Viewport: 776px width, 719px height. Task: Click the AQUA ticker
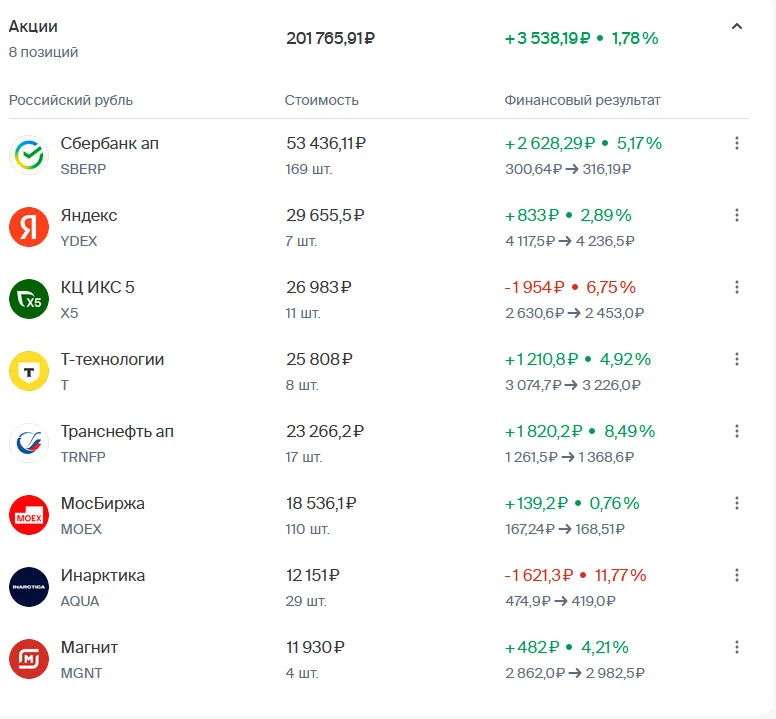coord(80,601)
